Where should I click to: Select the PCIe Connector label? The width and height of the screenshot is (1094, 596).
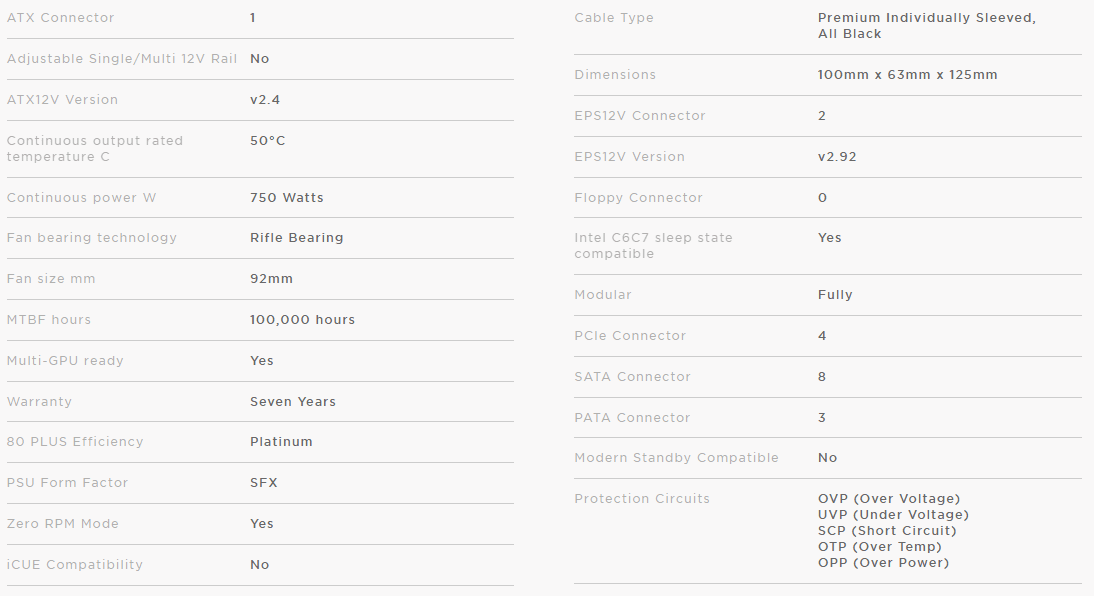pyautogui.click(x=630, y=336)
